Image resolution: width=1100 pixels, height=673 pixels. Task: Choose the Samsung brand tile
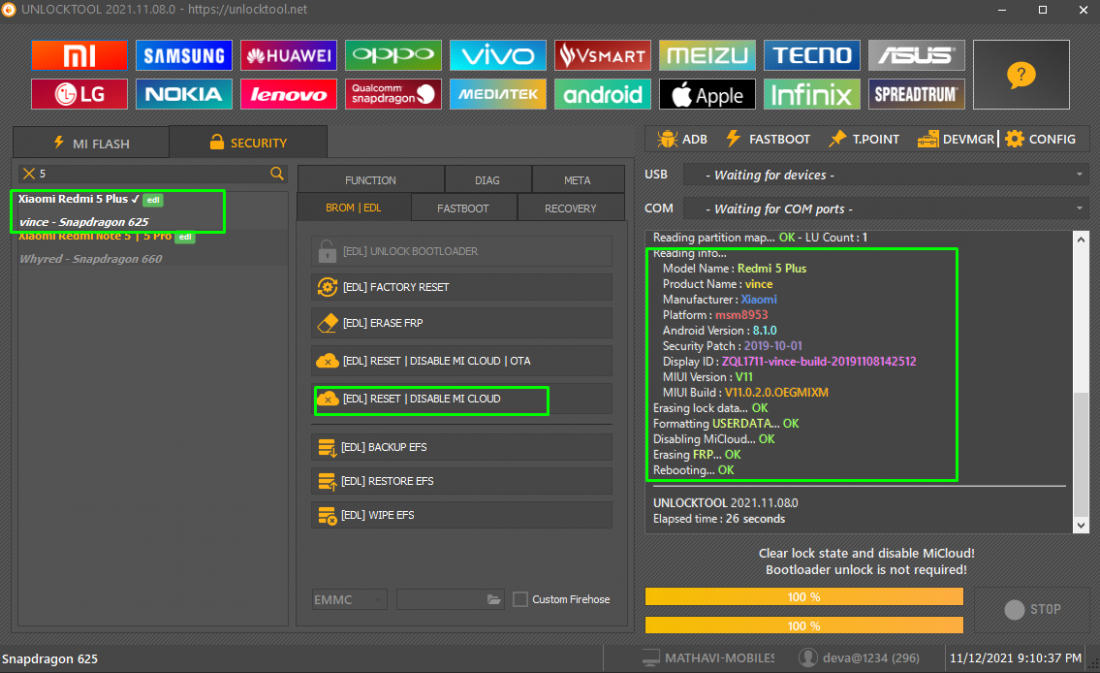click(184, 55)
